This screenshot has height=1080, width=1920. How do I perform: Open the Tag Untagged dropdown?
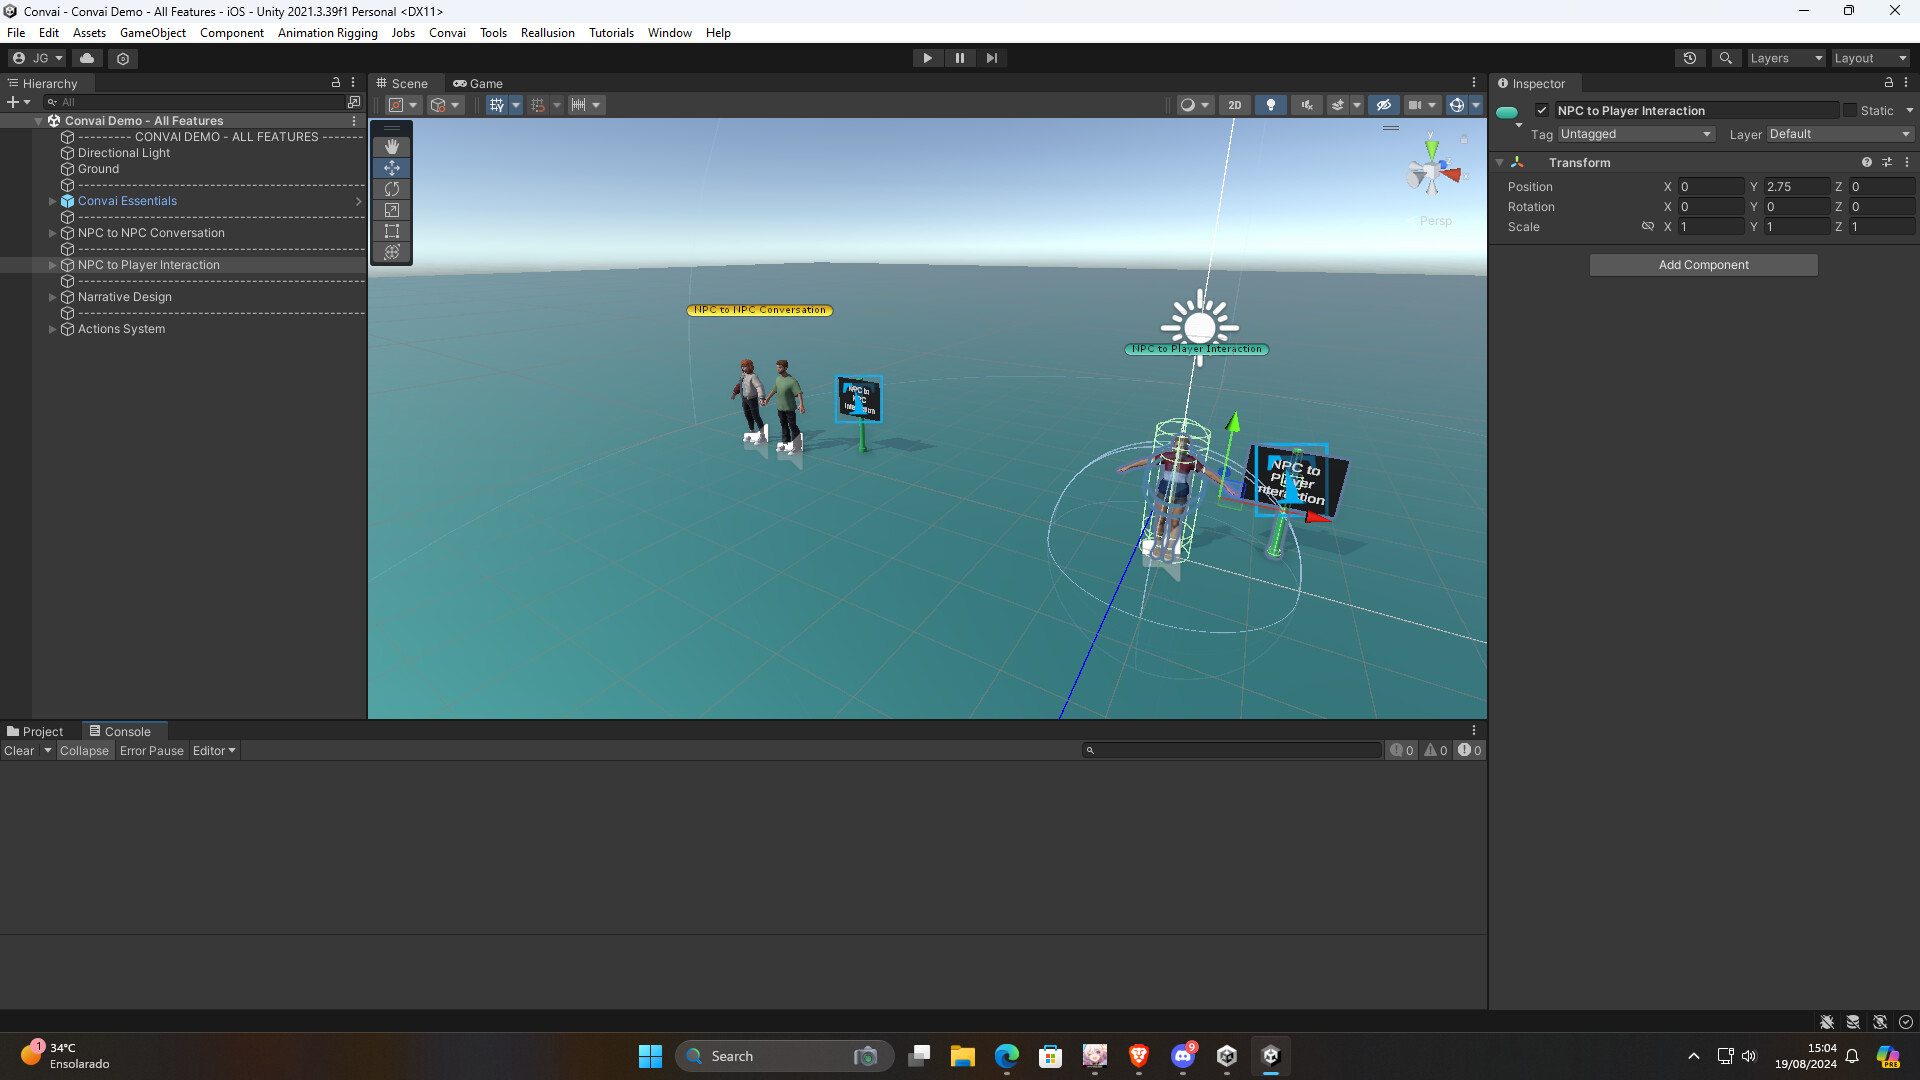pos(1636,134)
